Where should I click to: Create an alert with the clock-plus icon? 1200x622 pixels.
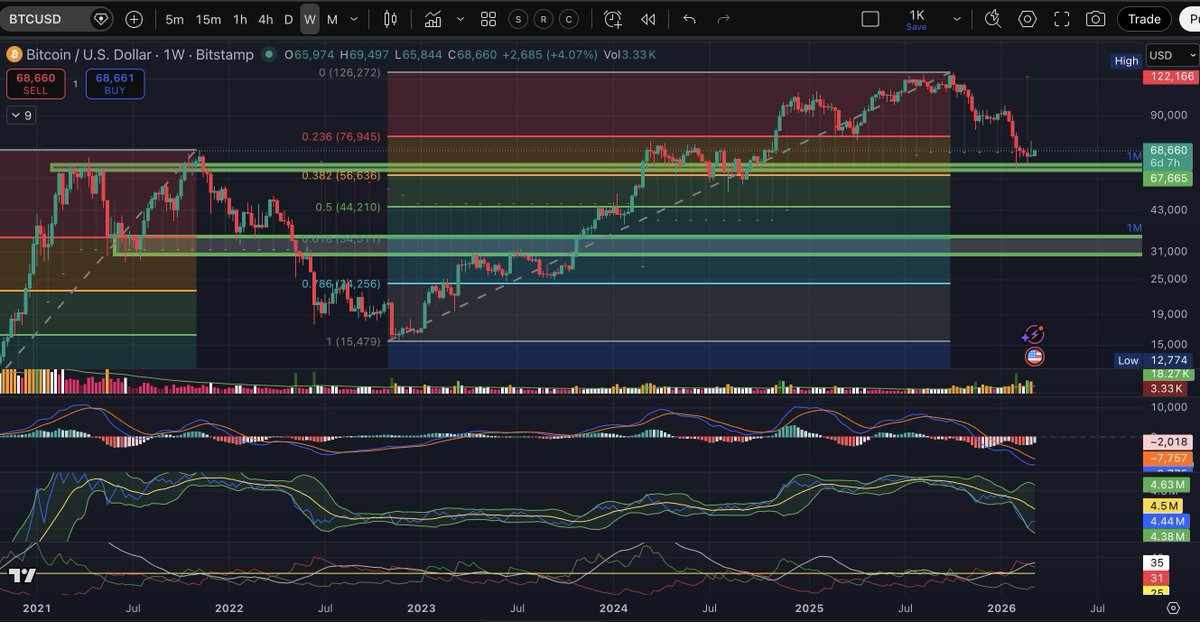click(613, 19)
